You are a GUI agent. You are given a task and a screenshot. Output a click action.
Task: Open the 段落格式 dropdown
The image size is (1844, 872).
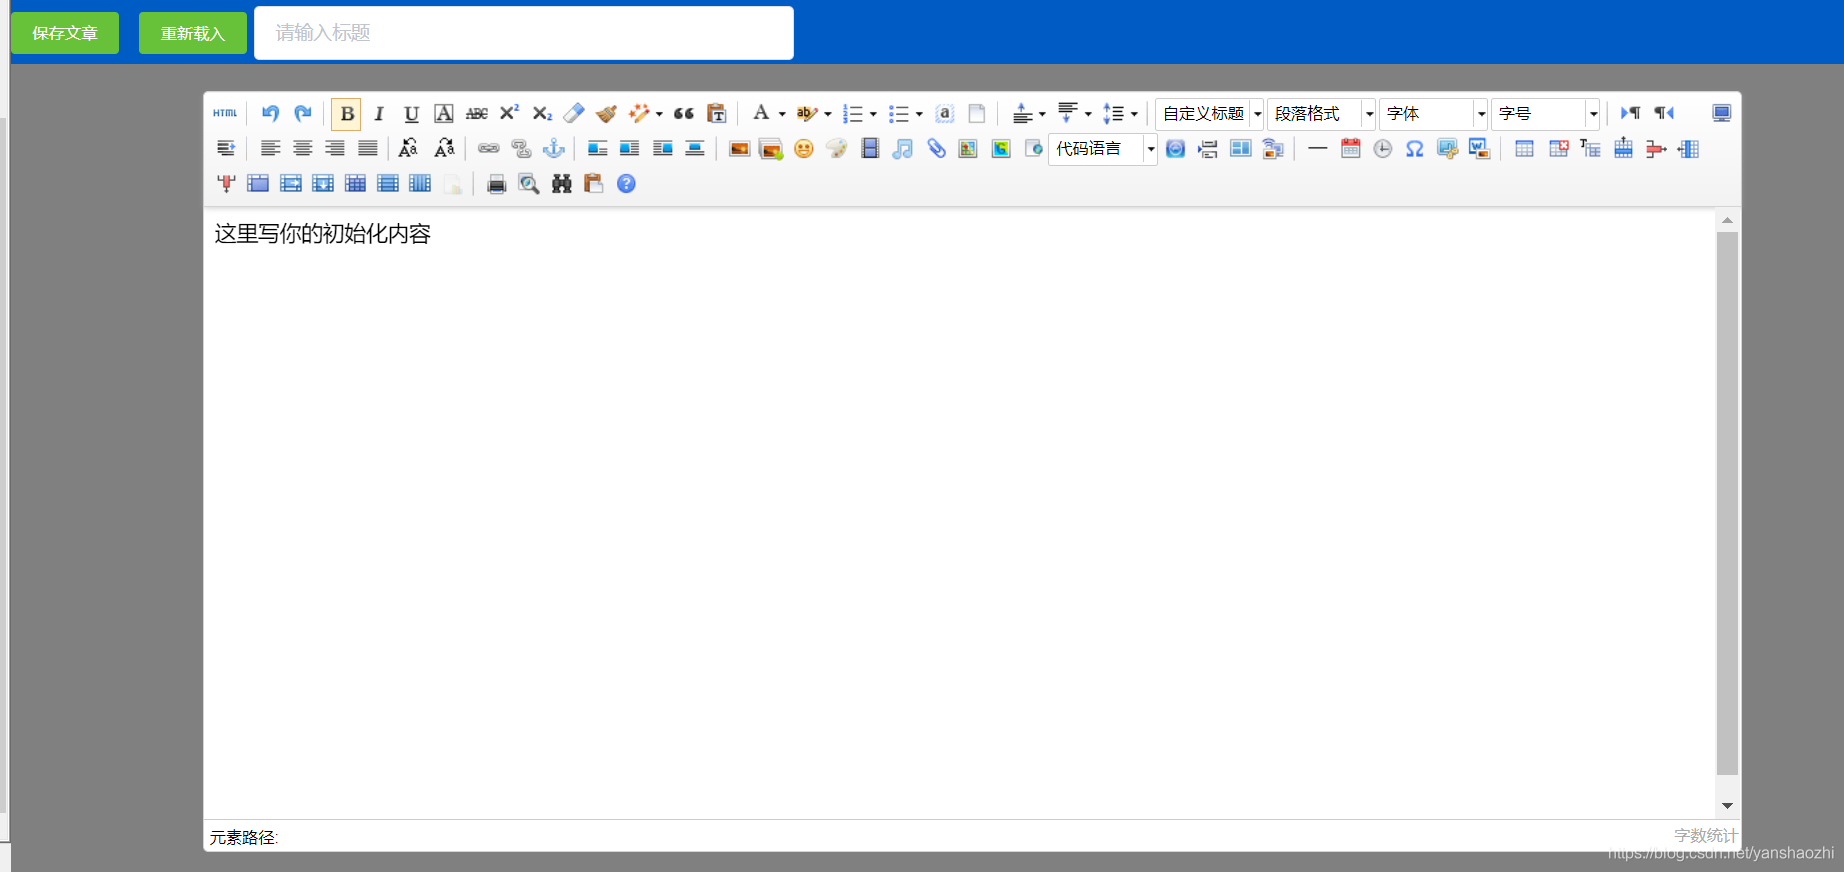point(1322,114)
